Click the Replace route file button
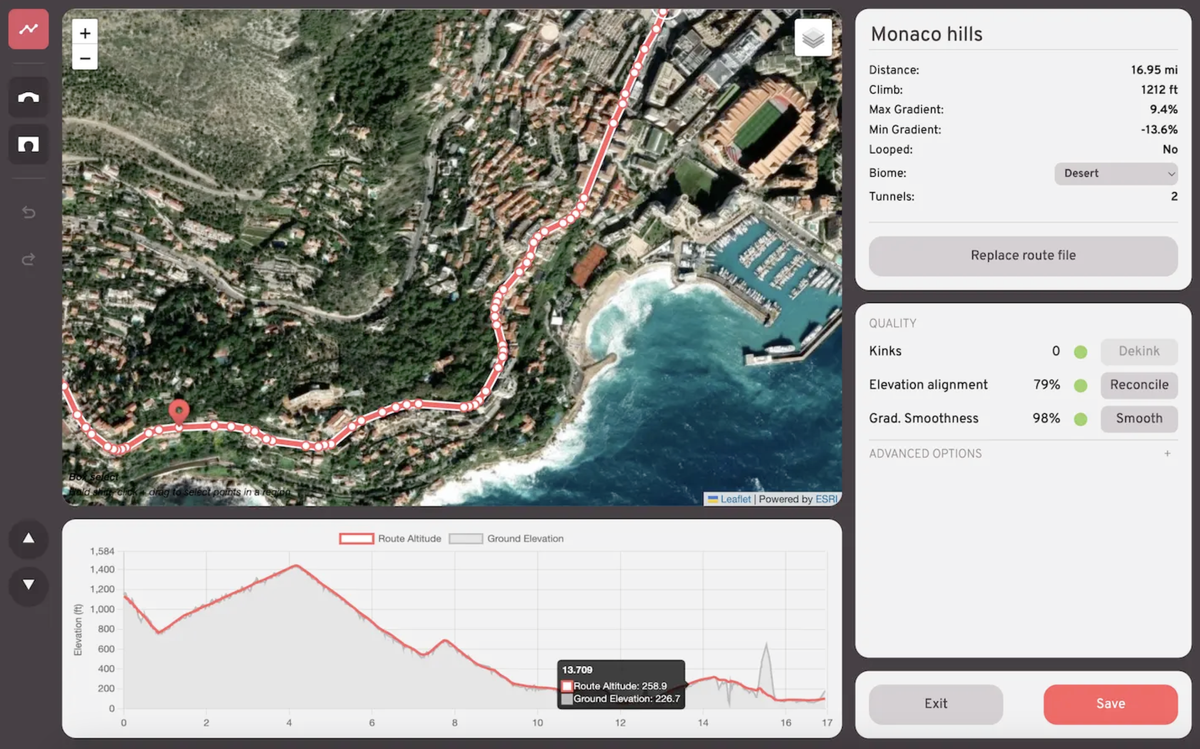The height and width of the screenshot is (749, 1200). 1022,256
